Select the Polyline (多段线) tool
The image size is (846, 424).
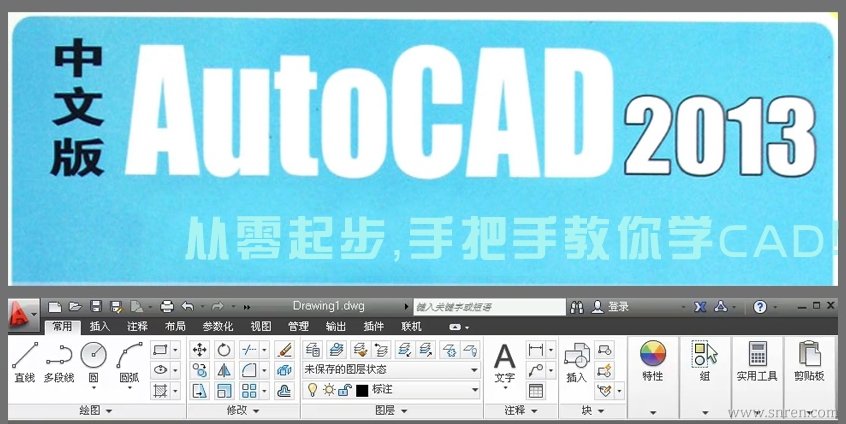[59, 363]
